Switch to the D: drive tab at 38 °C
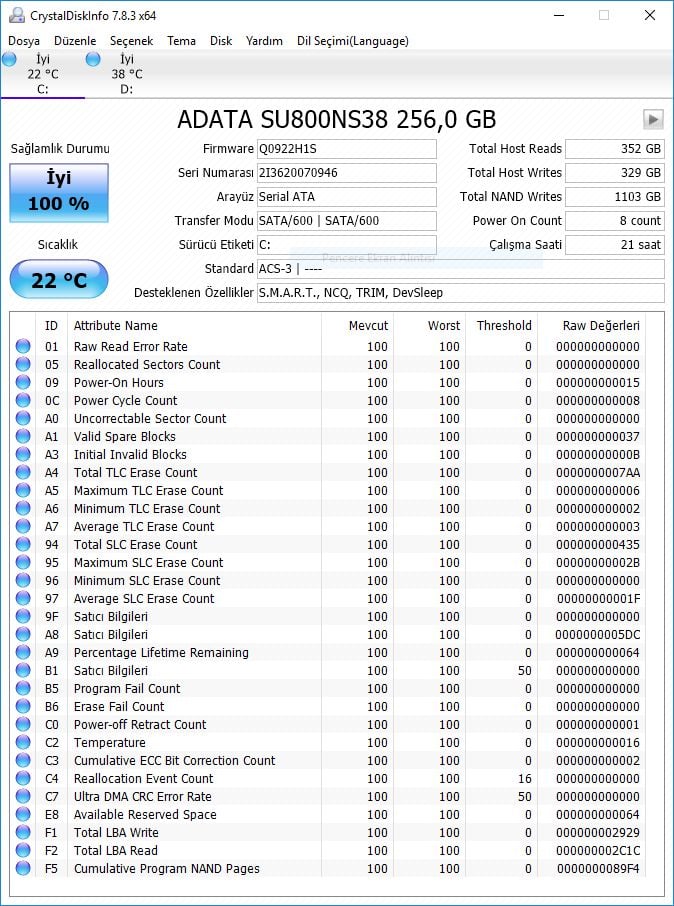Image resolution: width=674 pixels, height=906 pixels. [x=127, y=74]
